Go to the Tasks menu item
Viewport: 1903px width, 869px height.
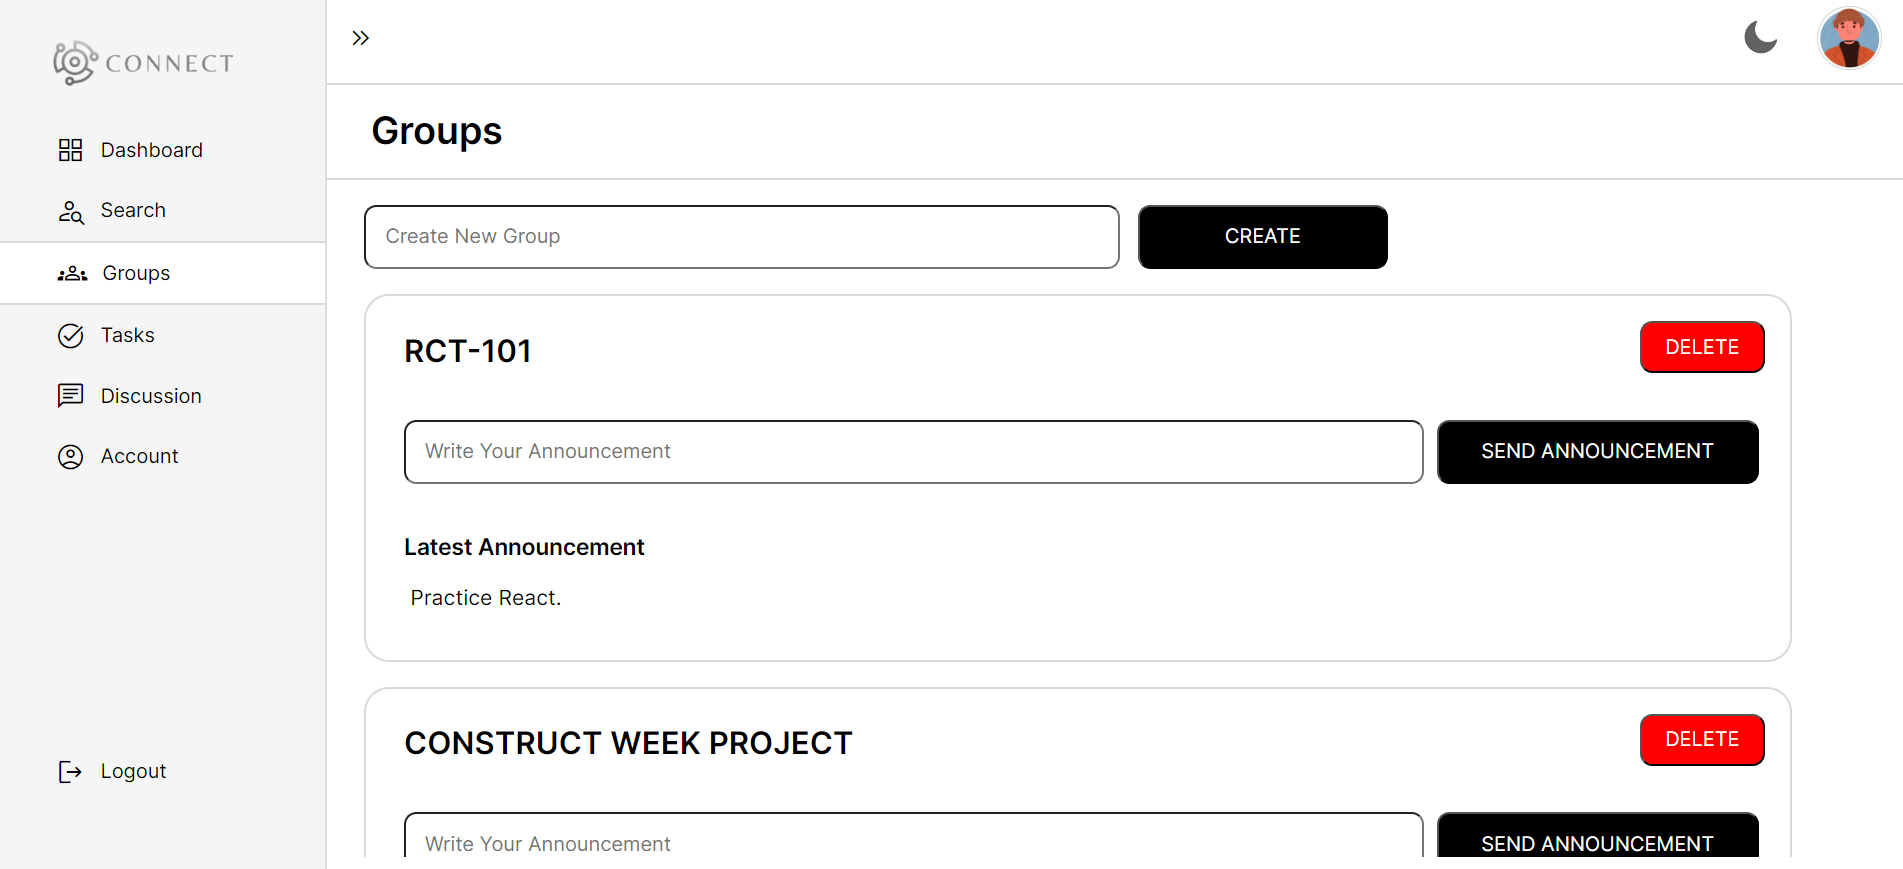128,336
